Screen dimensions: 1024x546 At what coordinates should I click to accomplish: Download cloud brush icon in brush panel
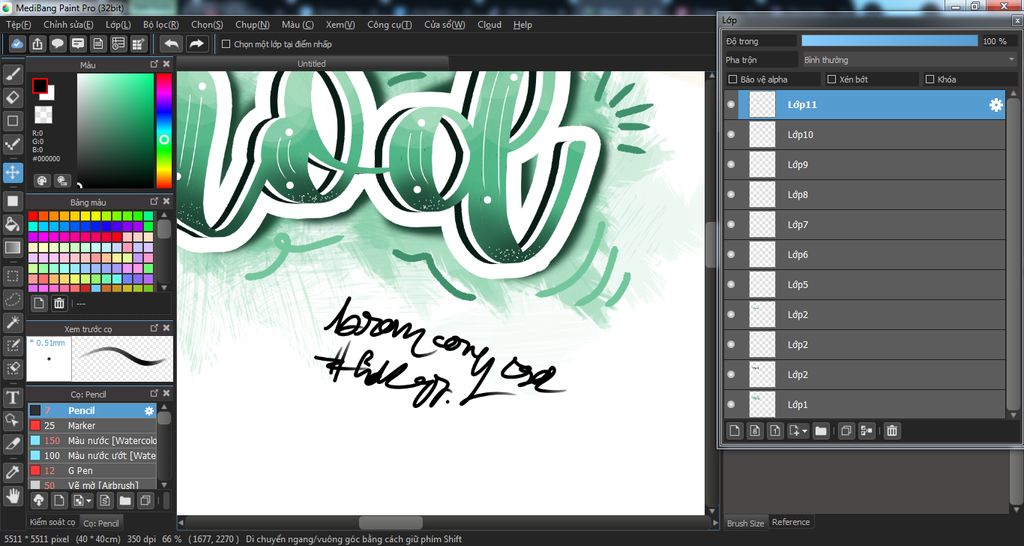tap(39, 500)
